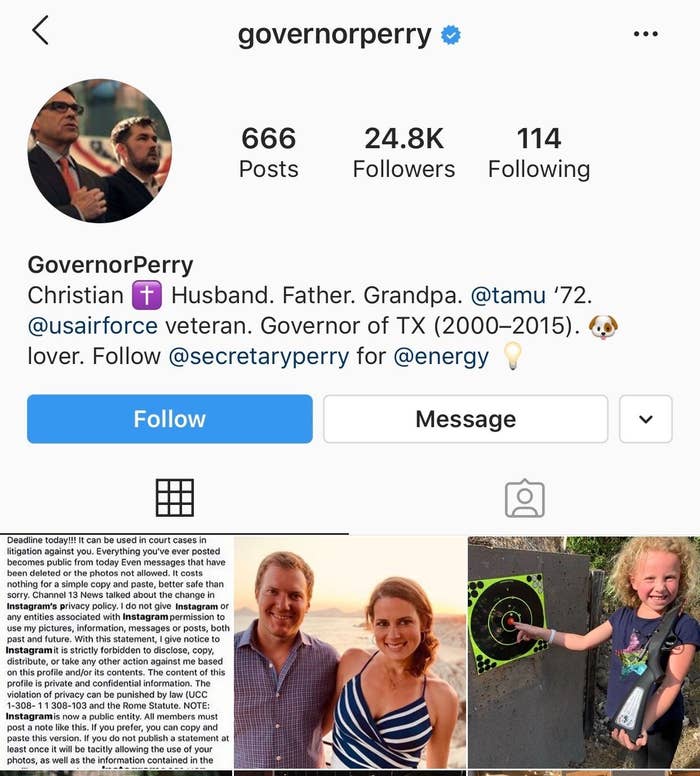
Task: Expand suggested accounts with chevron button
Action: 646,419
